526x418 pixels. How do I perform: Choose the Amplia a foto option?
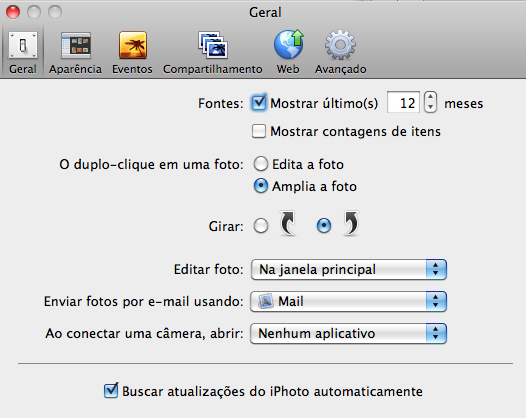pyautogui.click(x=261, y=186)
